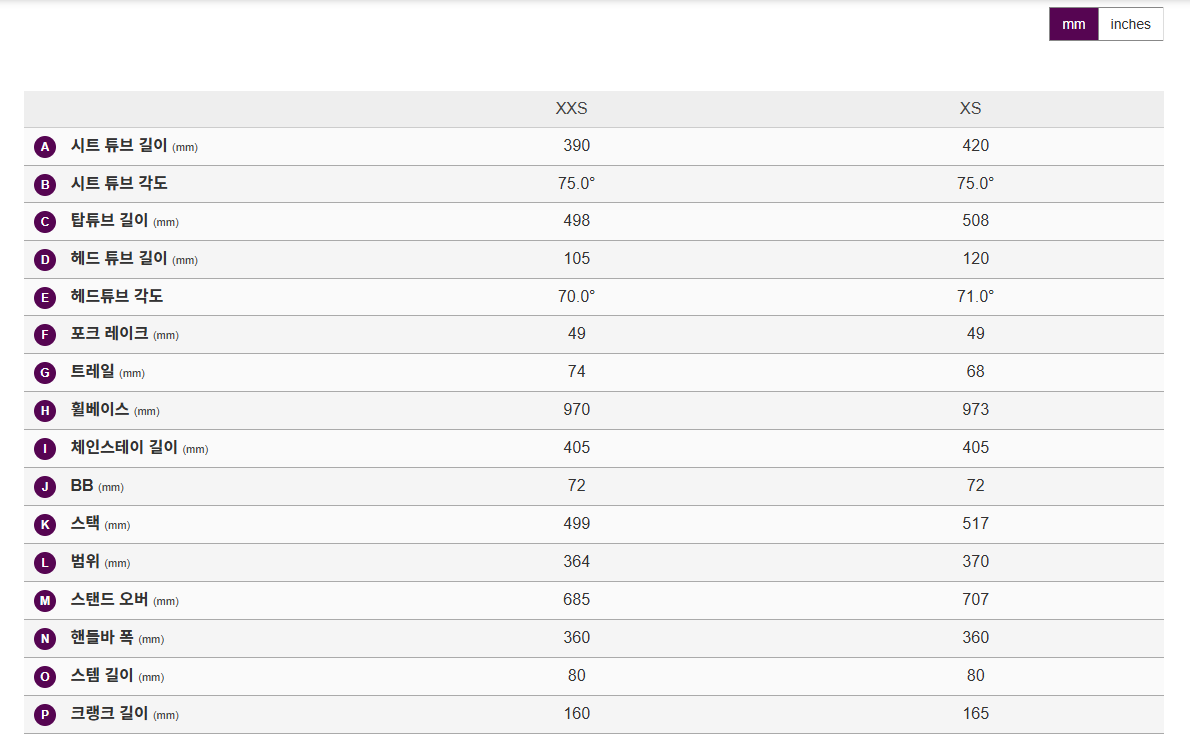
Task: Click the XXS 휠베이스 value 970
Action: coord(576,410)
